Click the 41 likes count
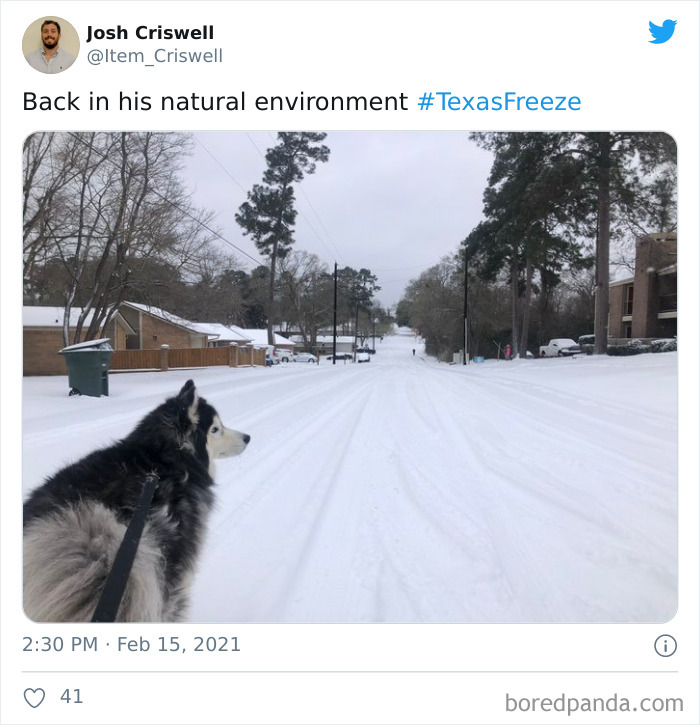The image size is (700, 725). pyautogui.click(x=72, y=696)
